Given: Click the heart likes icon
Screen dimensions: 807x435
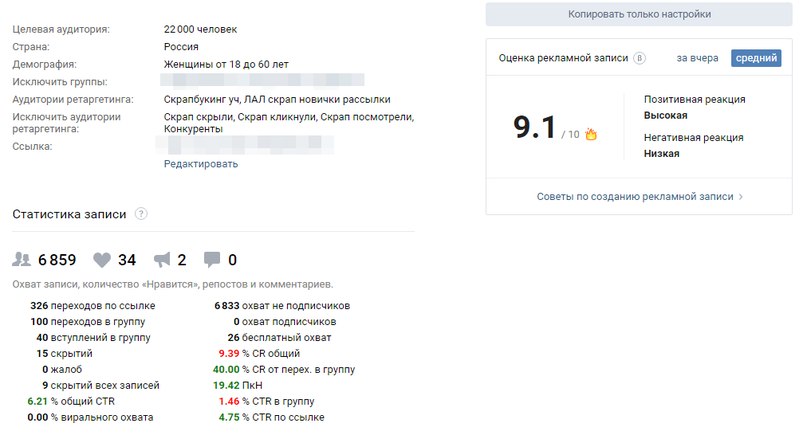Looking at the screenshot, I should (102, 260).
